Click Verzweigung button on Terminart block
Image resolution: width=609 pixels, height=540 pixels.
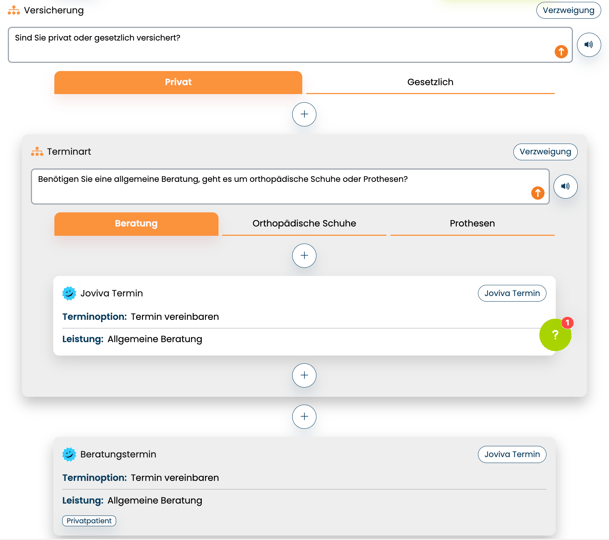click(545, 152)
